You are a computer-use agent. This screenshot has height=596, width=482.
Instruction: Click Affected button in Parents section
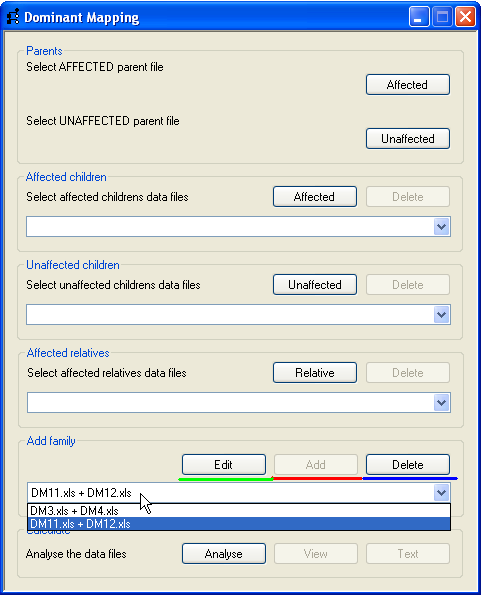pyautogui.click(x=407, y=84)
